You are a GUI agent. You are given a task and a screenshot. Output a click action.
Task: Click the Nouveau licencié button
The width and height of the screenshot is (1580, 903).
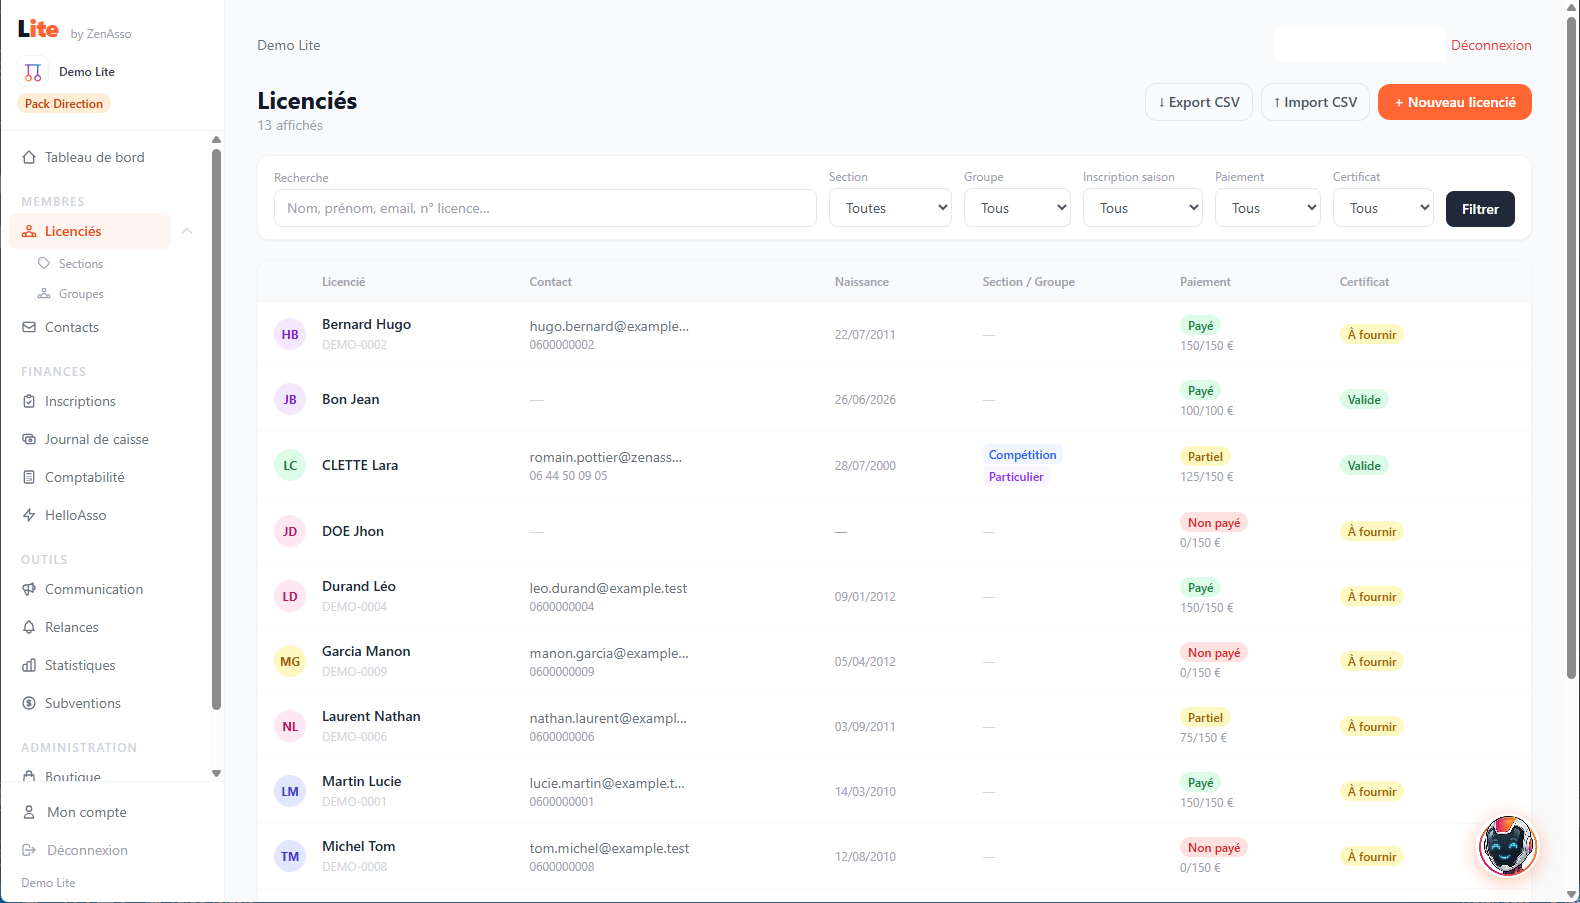pos(1455,102)
